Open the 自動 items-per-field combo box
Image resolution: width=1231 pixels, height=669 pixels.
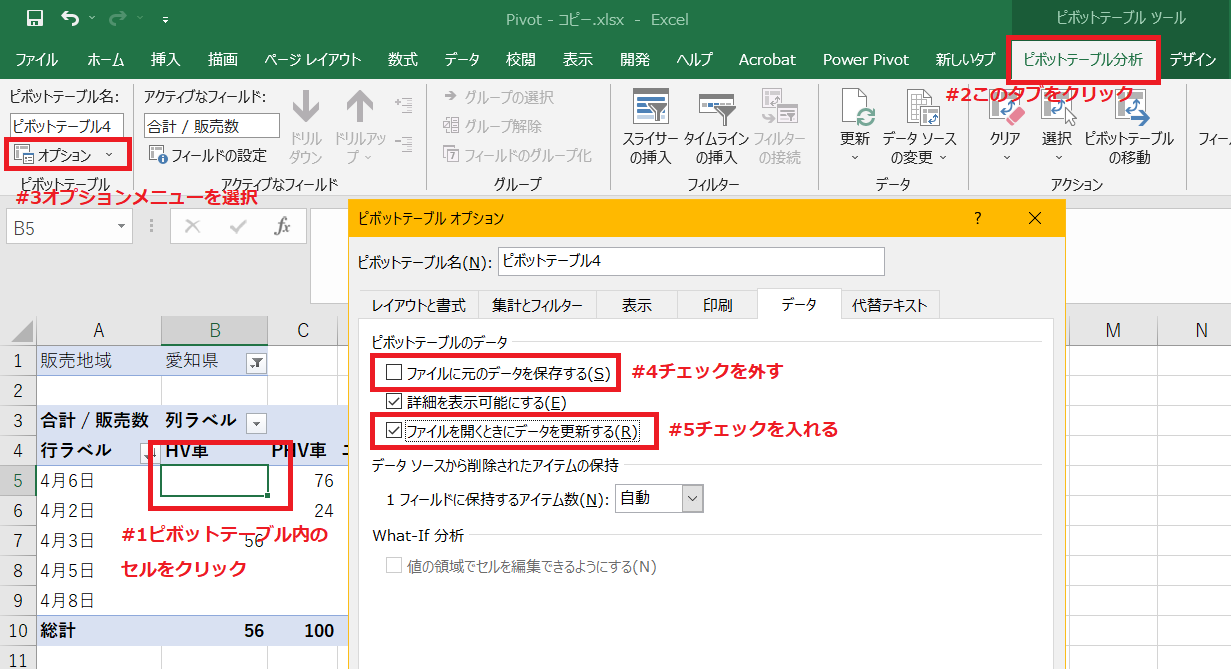coord(692,498)
